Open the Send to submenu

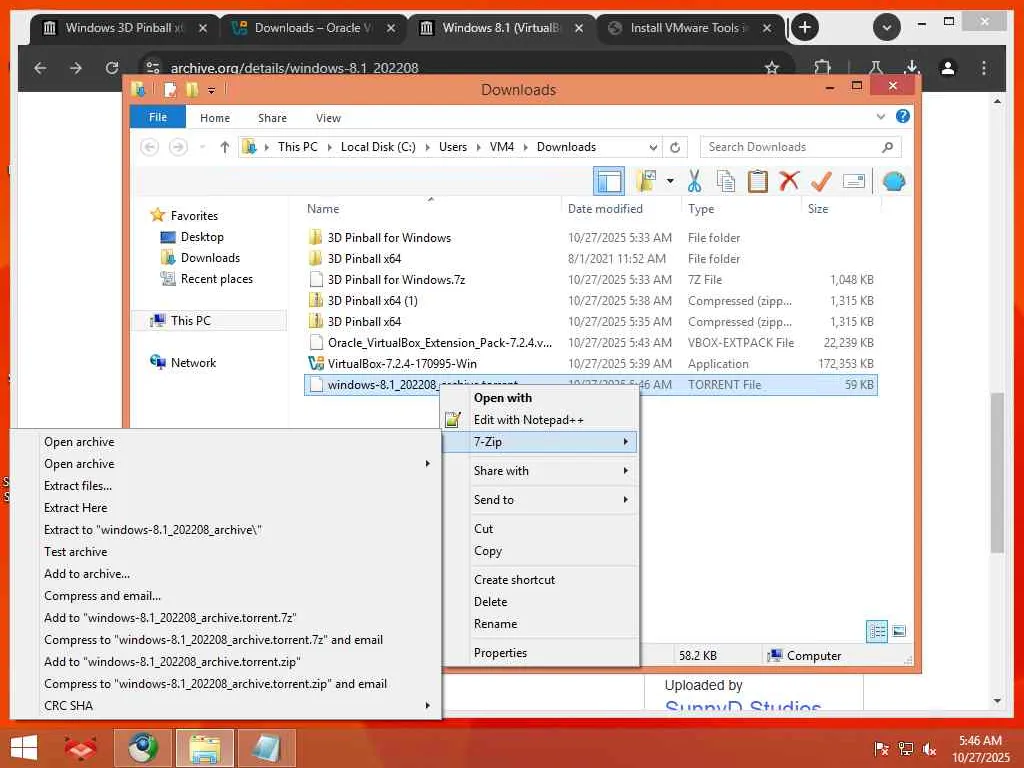[x=541, y=500]
